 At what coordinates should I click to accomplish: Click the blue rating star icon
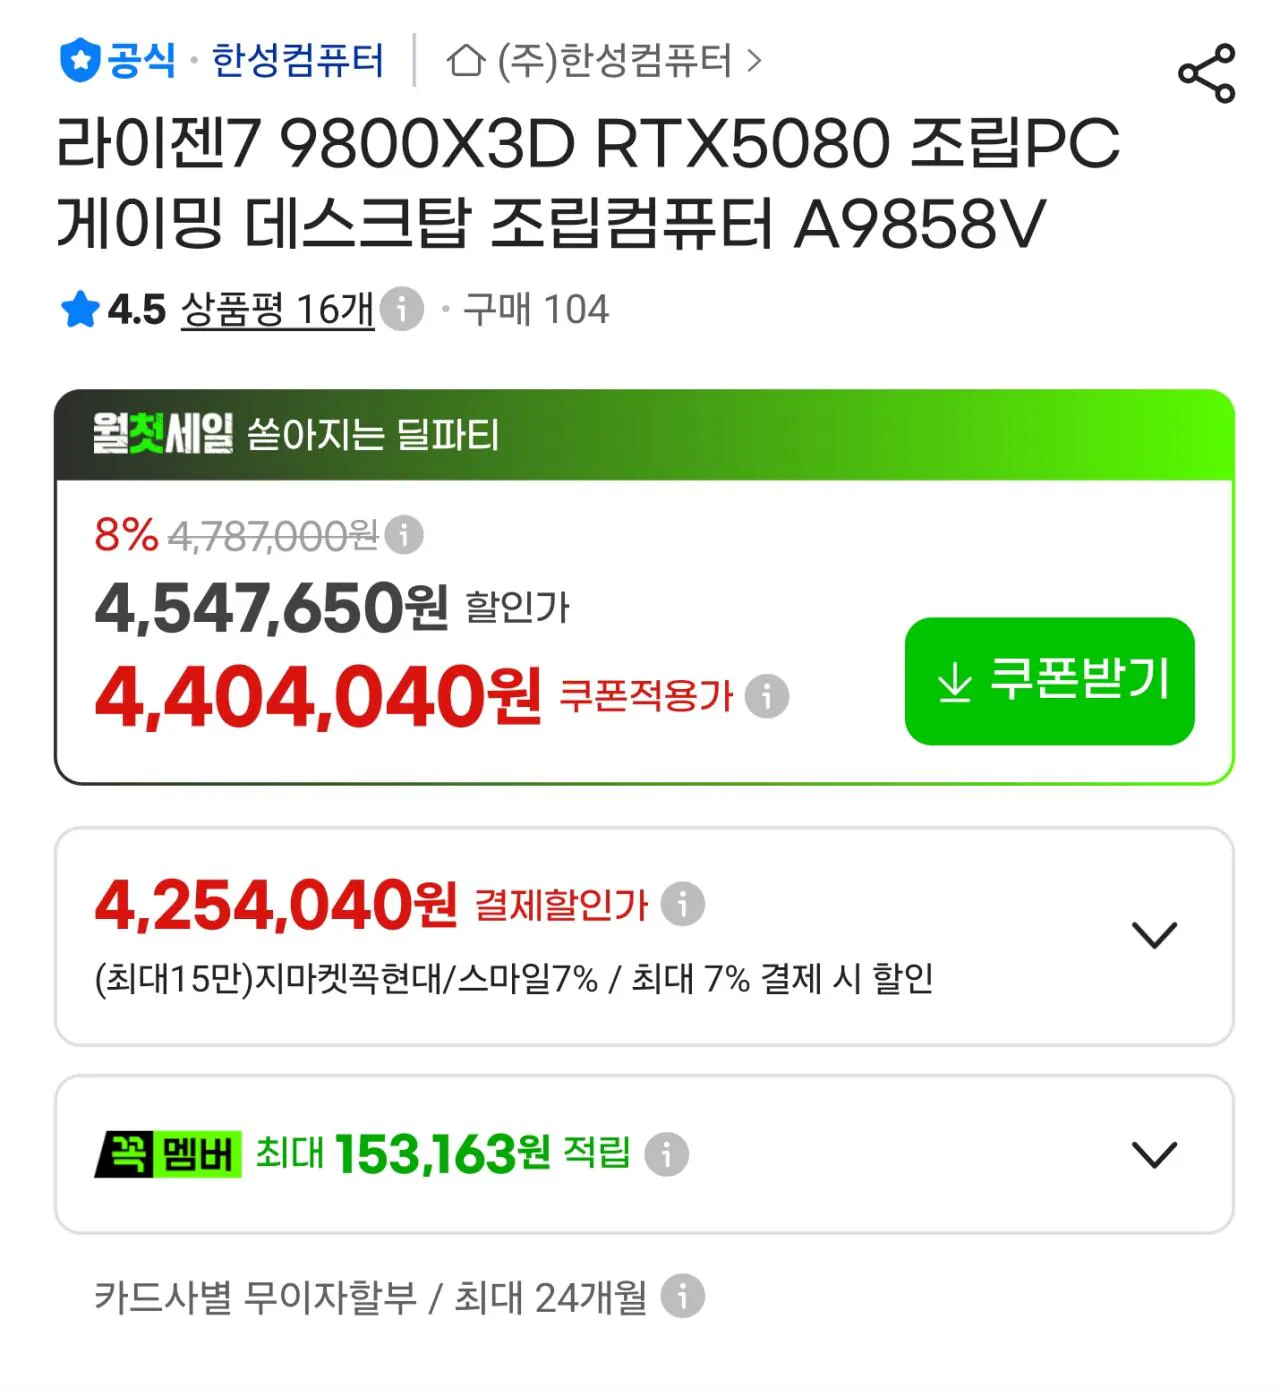[x=80, y=309]
